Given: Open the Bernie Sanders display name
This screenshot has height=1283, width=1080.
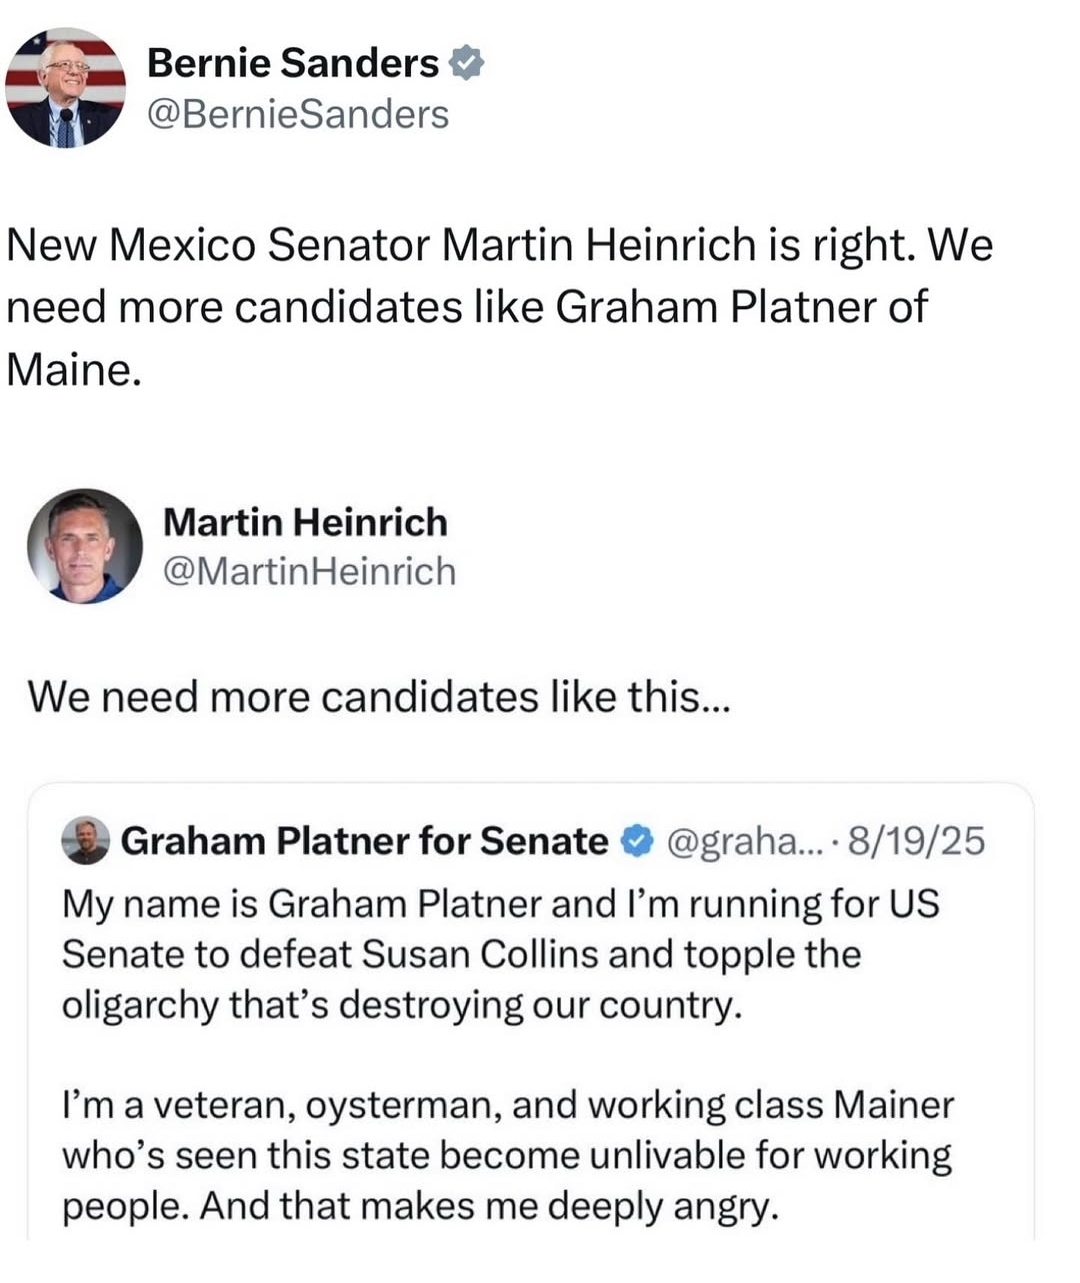Looking at the screenshot, I should pyautogui.click(x=292, y=64).
